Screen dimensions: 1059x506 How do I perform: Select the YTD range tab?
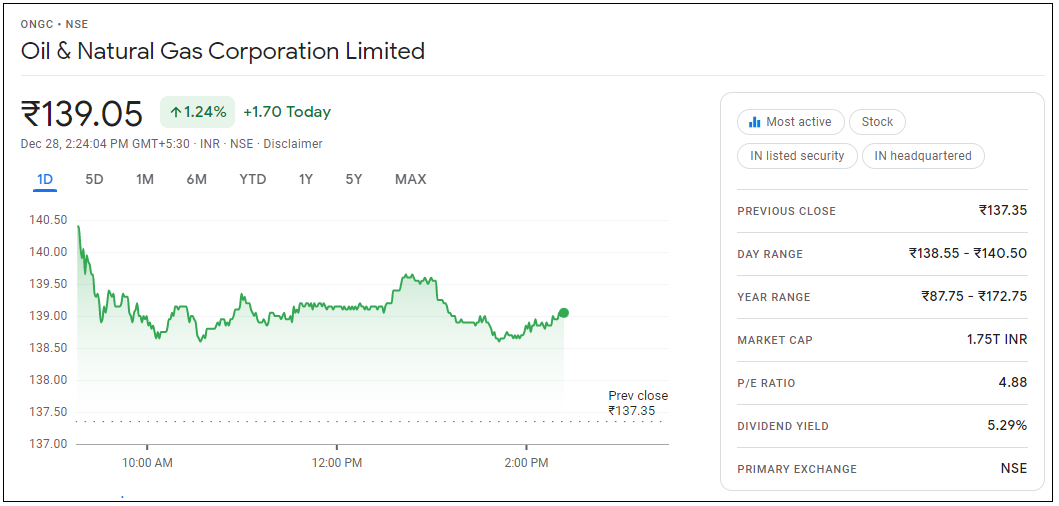tap(253, 179)
